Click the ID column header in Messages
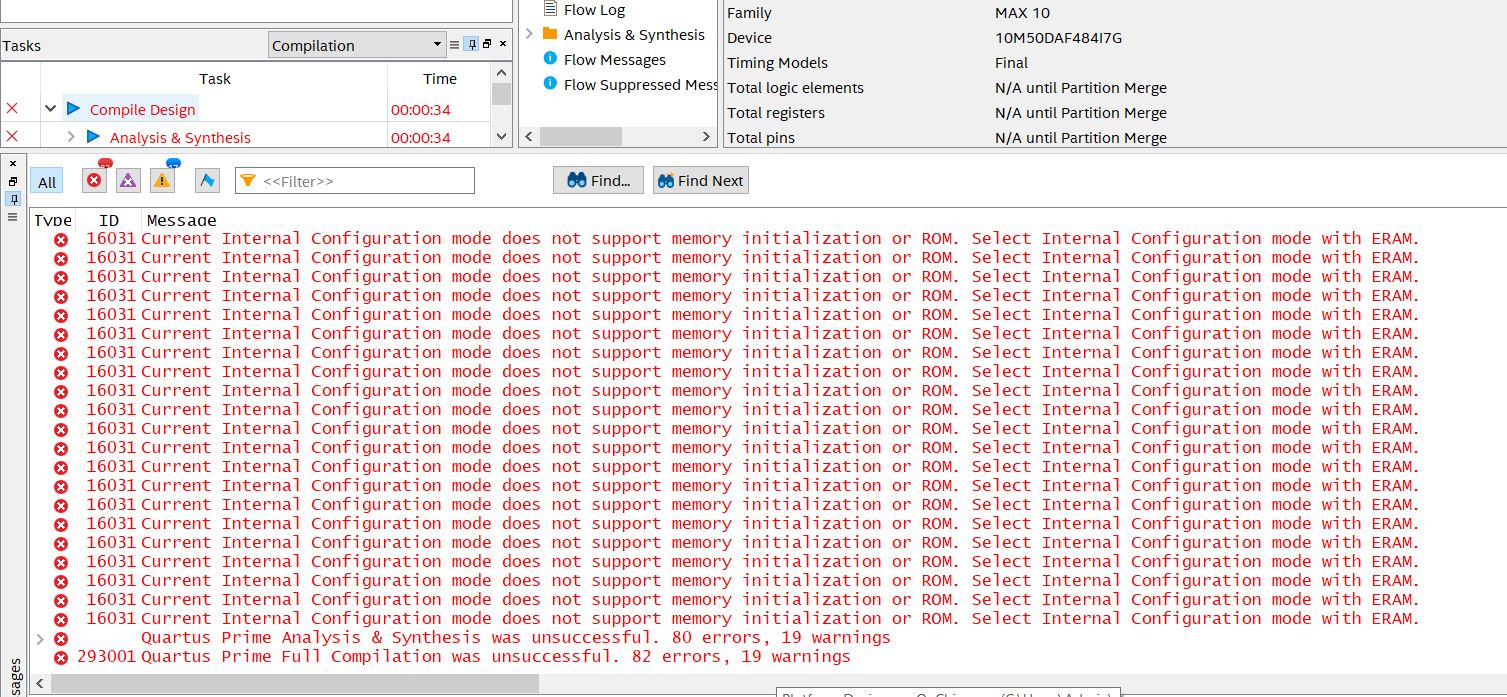Screen dimensions: 1507x697 coord(109,220)
